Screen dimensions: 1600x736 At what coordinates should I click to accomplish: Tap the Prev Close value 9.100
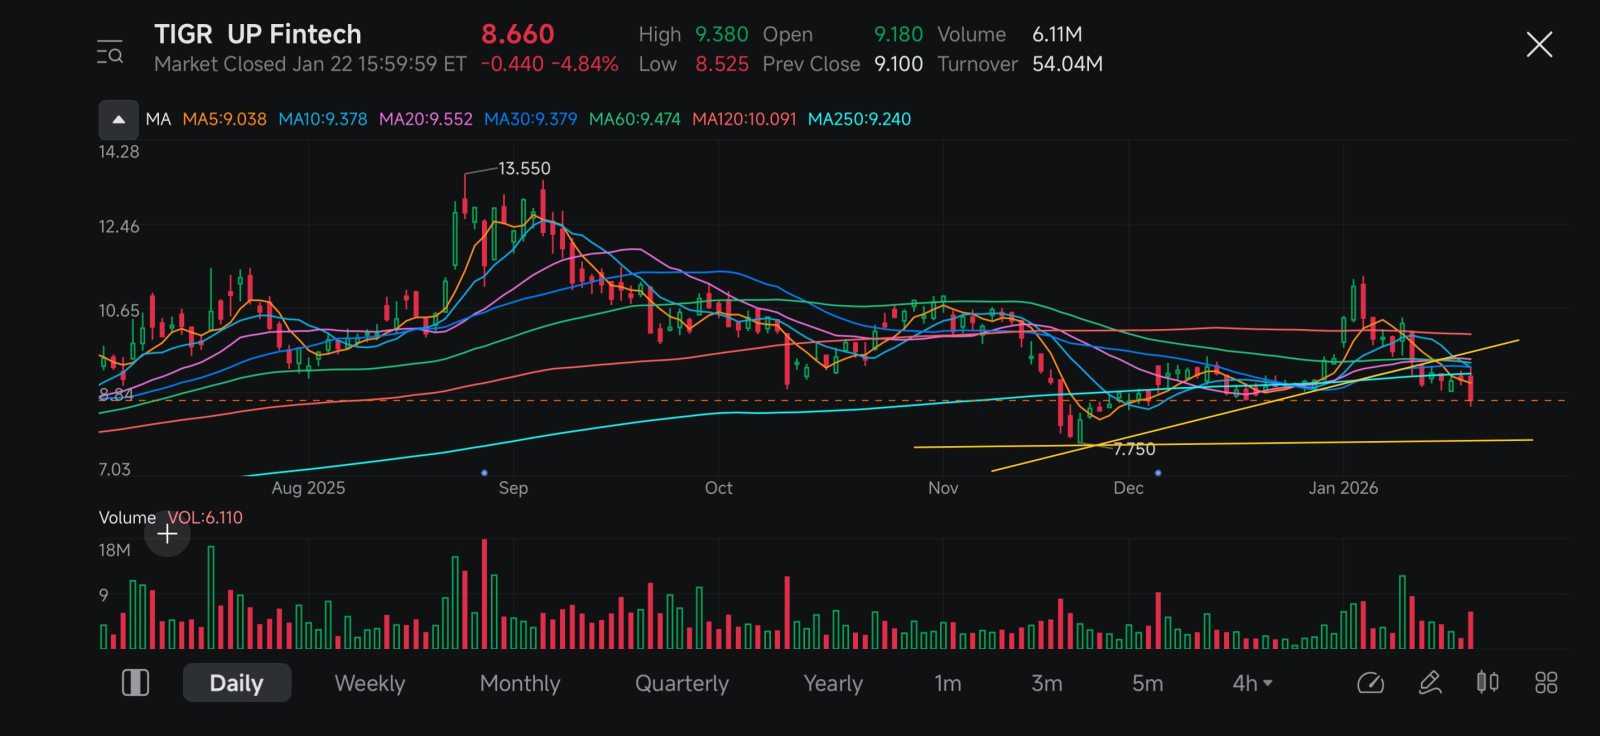point(898,64)
